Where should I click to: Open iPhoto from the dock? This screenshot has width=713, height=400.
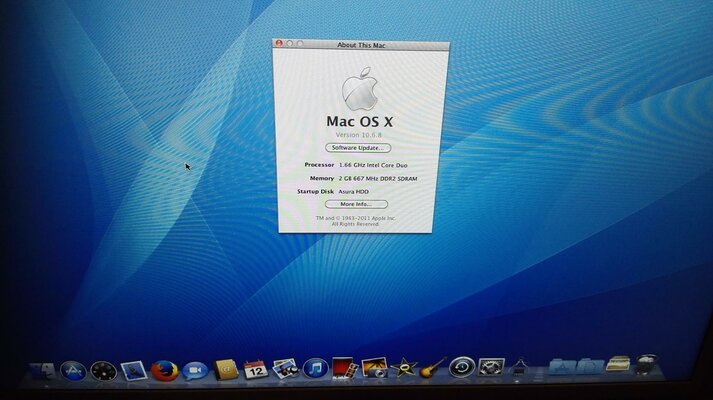(x=375, y=368)
